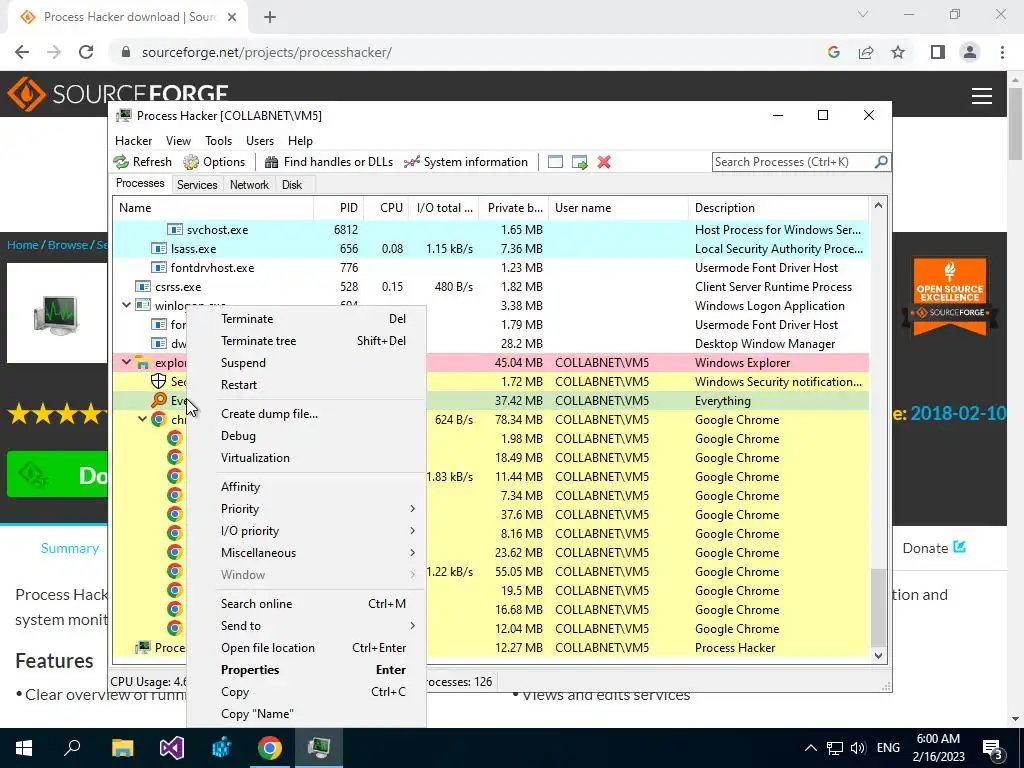This screenshot has width=1024, height=768.
Task: Toggle Chrome side panel icon
Action: [x=938, y=52]
